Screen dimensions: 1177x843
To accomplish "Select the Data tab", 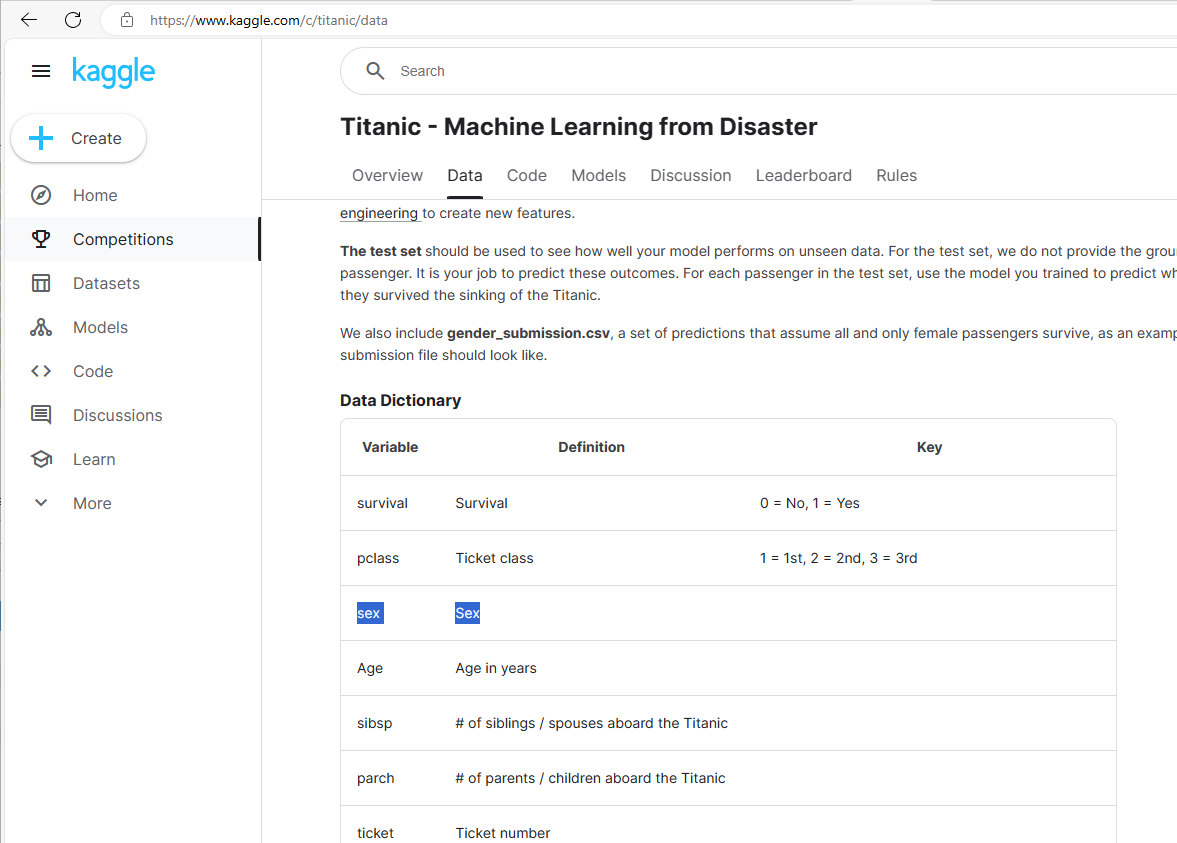I will [x=465, y=176].
